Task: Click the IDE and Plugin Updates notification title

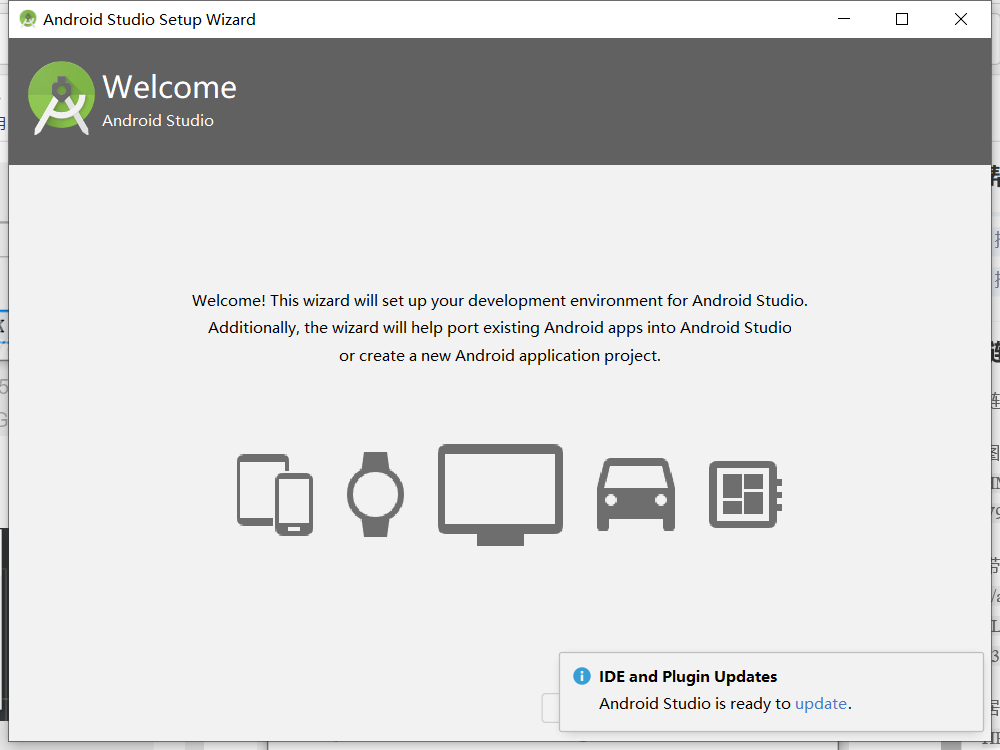Action: 688,677
